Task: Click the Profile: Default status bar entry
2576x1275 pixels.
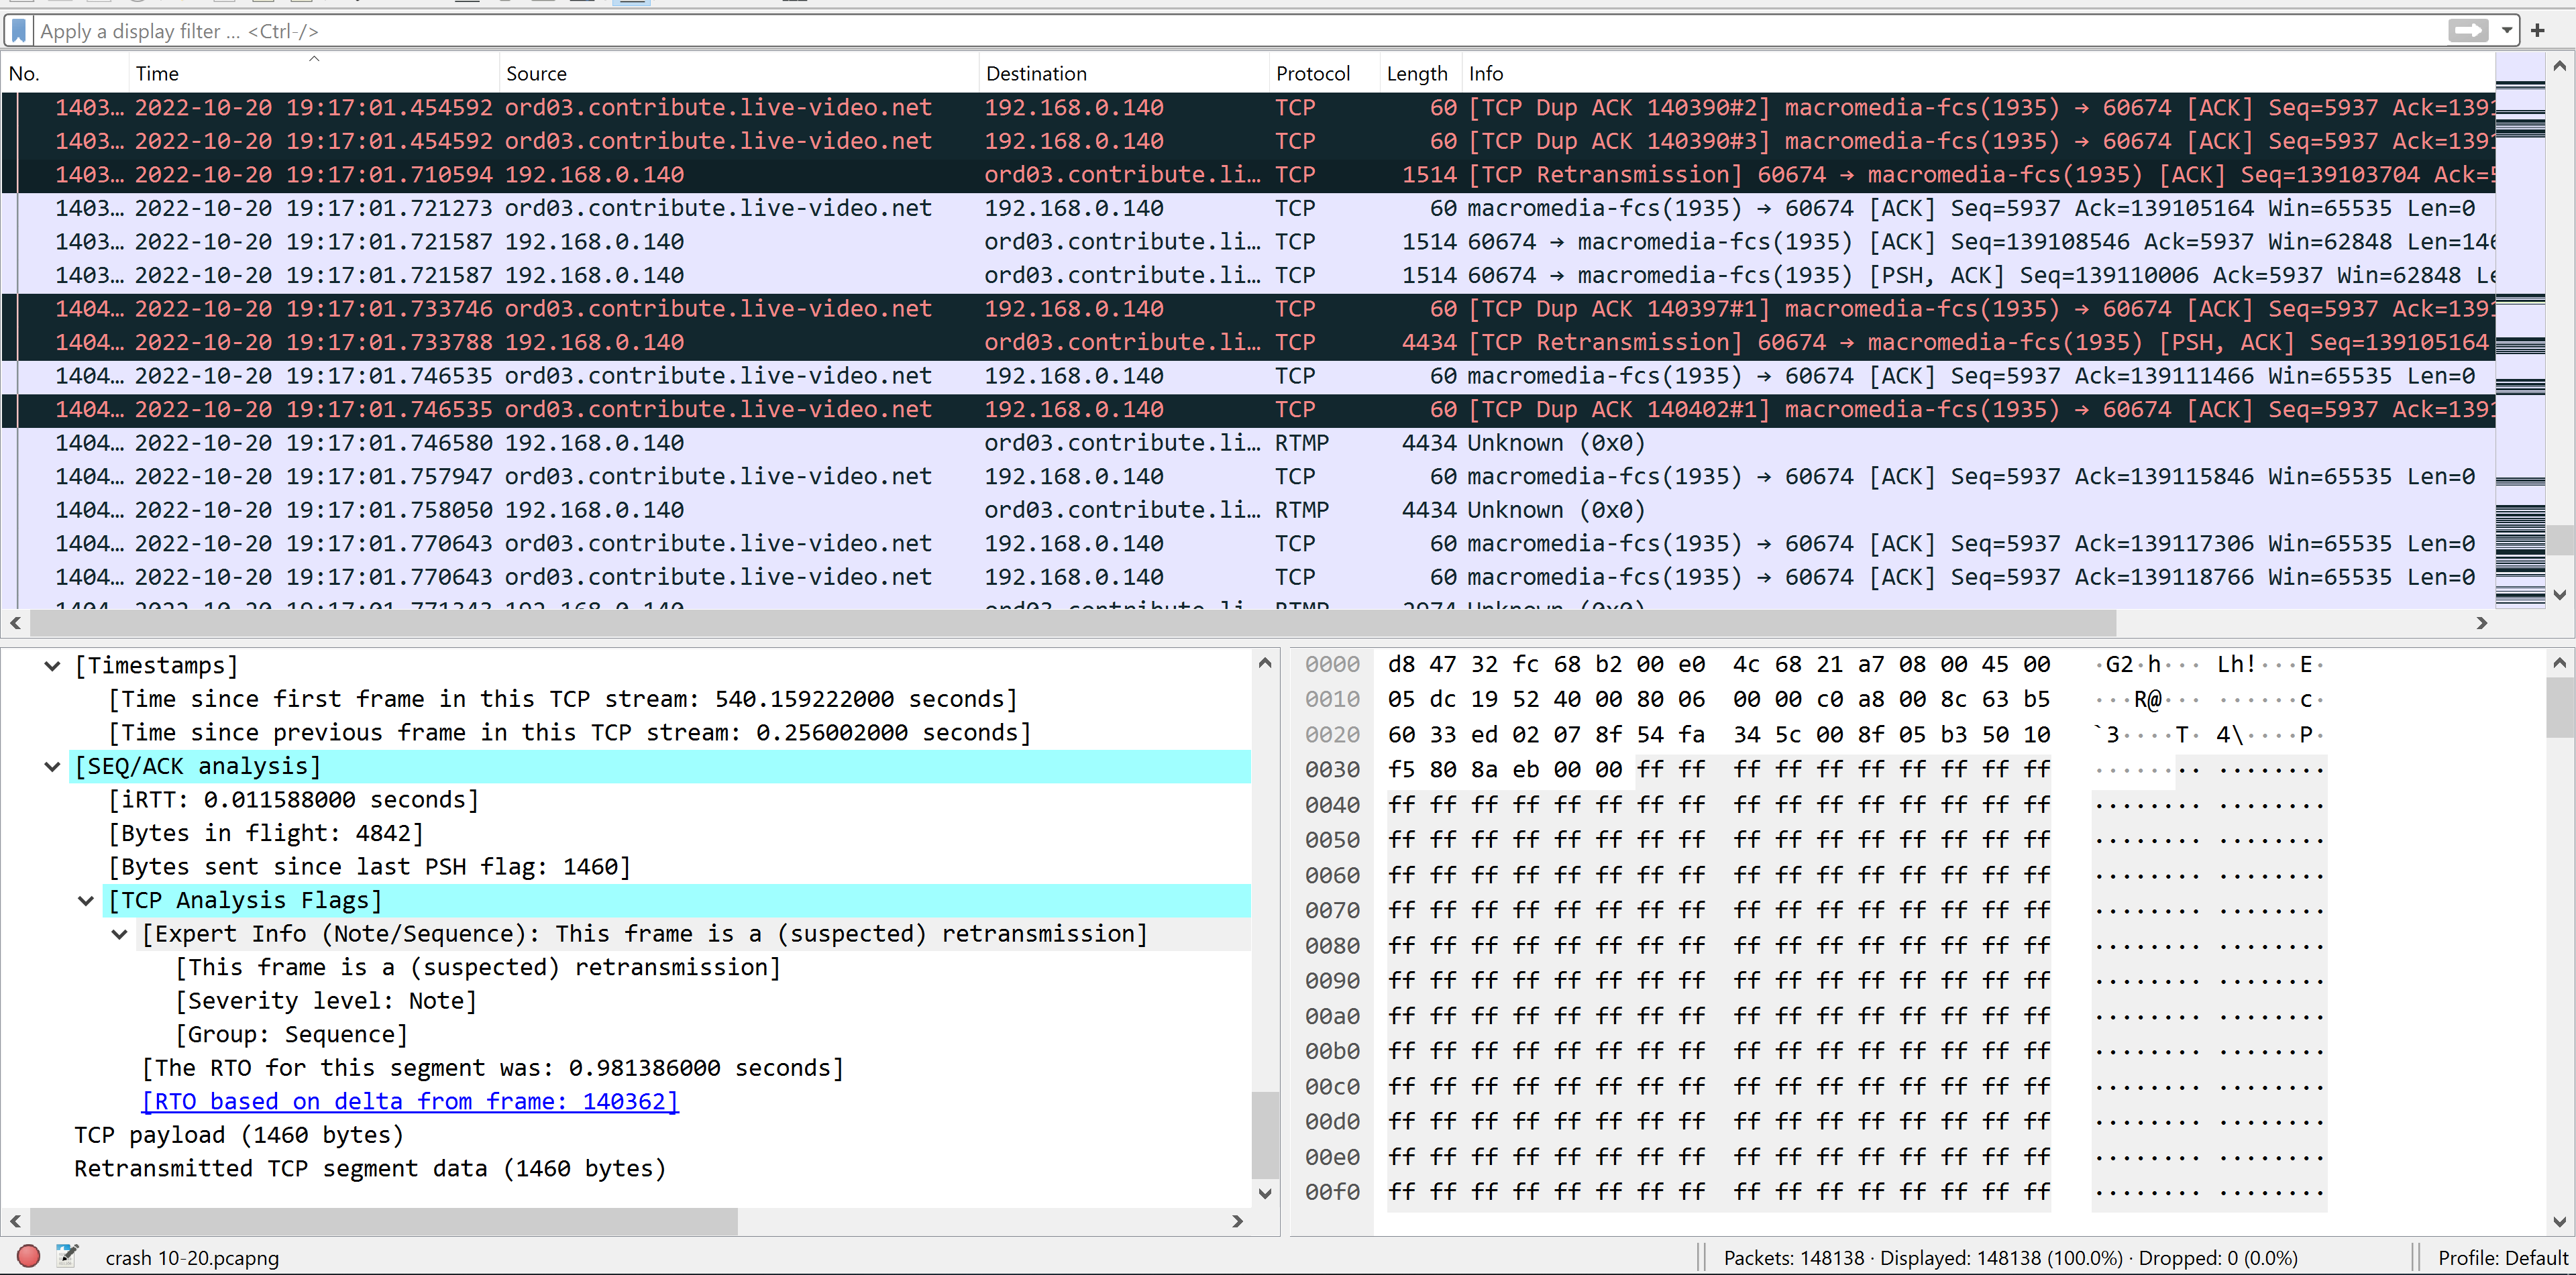Action: point(2502,1257)
